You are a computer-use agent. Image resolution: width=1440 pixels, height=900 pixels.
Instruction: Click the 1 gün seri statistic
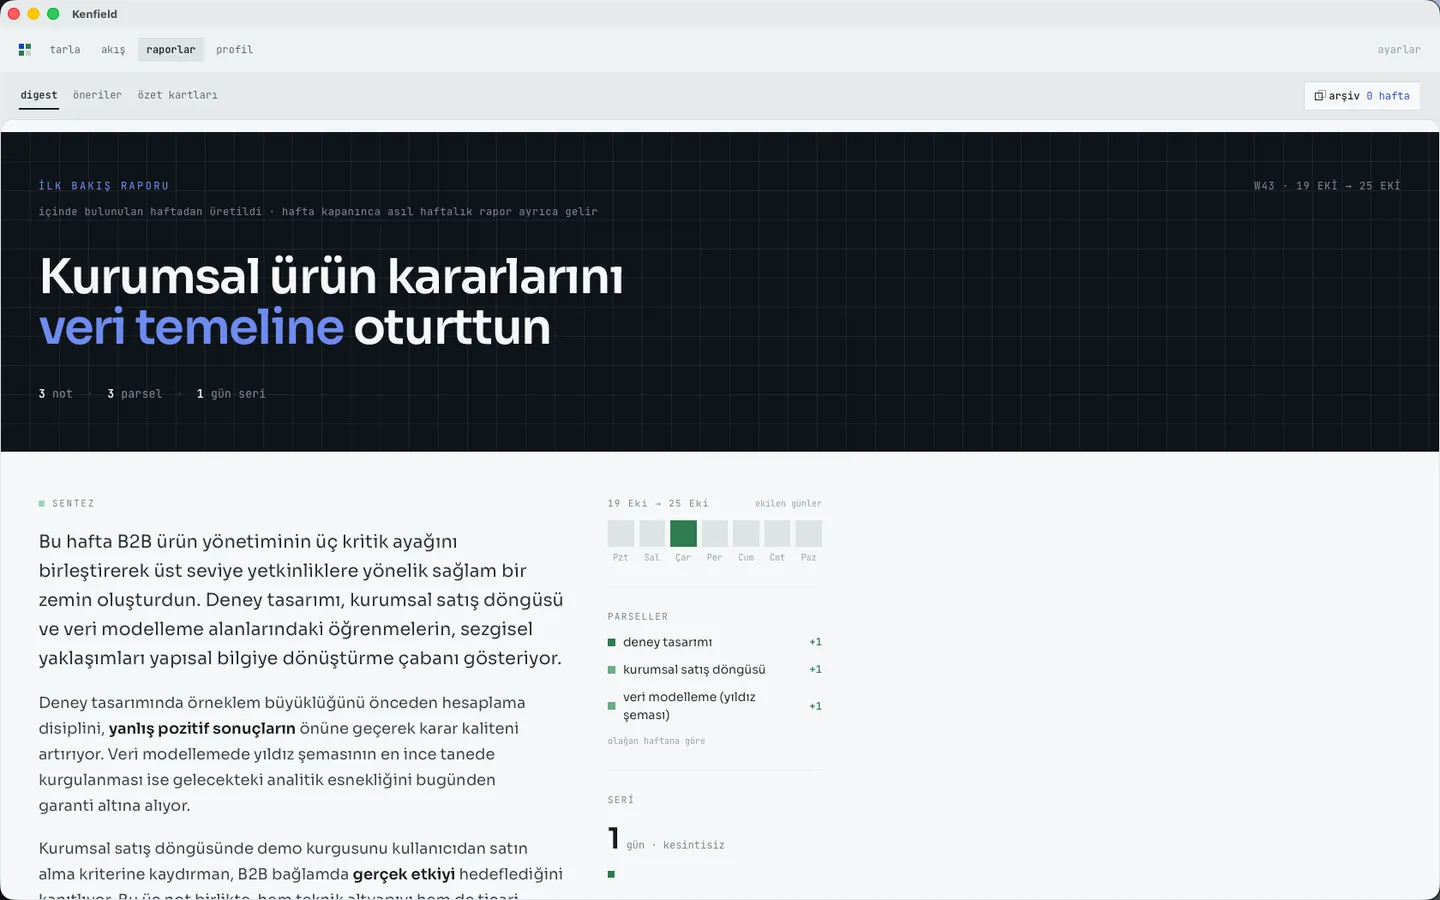point(231,394)
